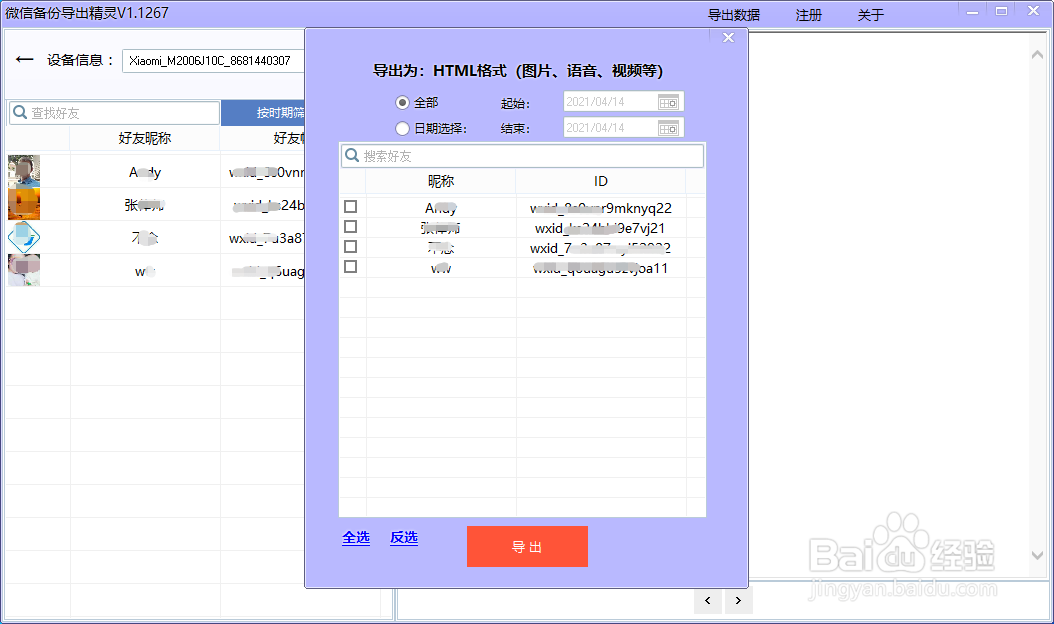This screenshot has width=1054, height=624.
Task: Click the scroll up arrow on right panel
Action: 1037,55
